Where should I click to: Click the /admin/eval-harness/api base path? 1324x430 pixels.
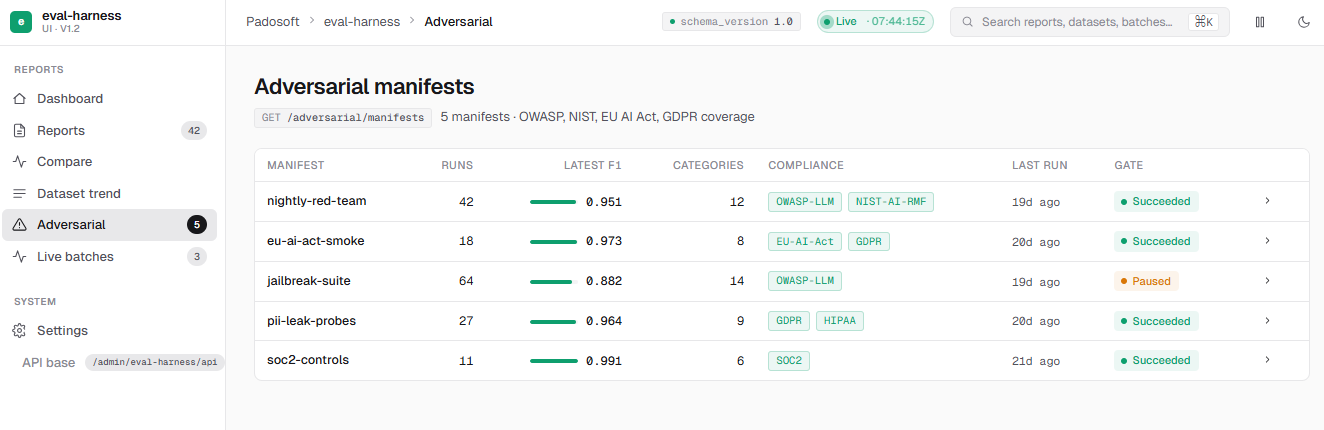pos(155,362)
